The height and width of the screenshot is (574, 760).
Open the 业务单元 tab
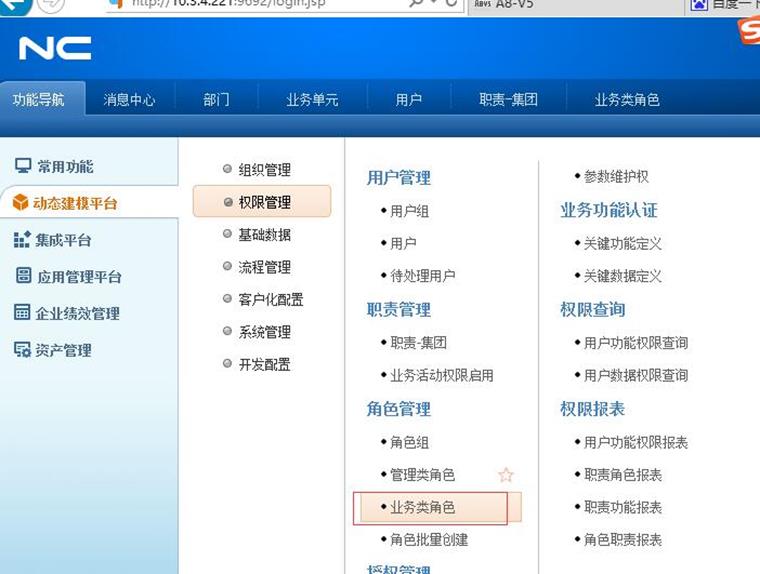tap(312, 100)
